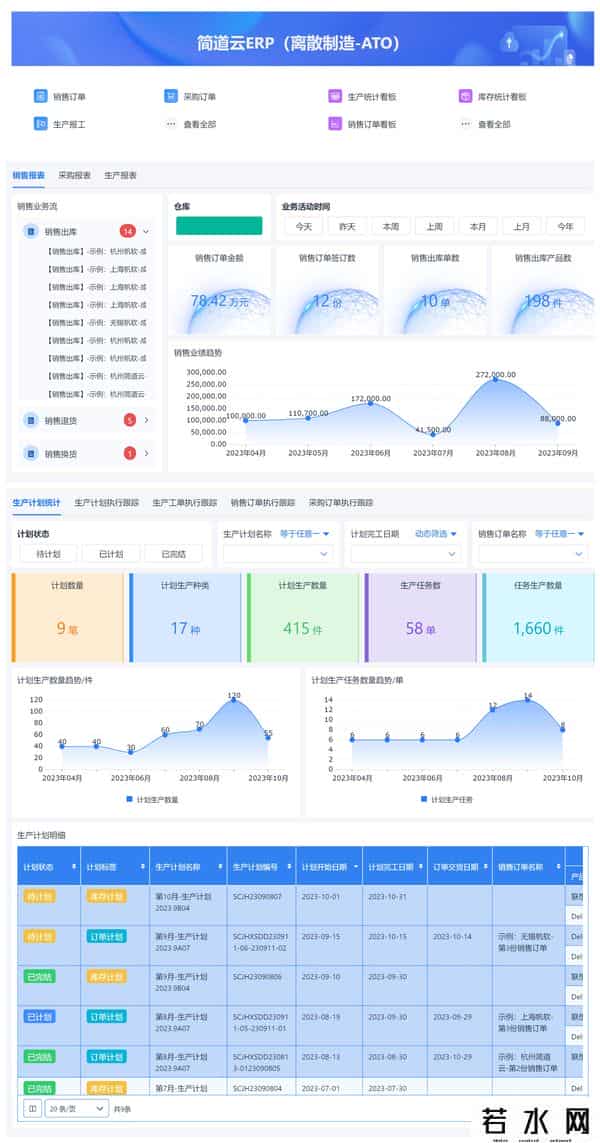Sort table by 销售订单名称 column icon
This screenshot has width=600, height=1143.
pos(558,867)
